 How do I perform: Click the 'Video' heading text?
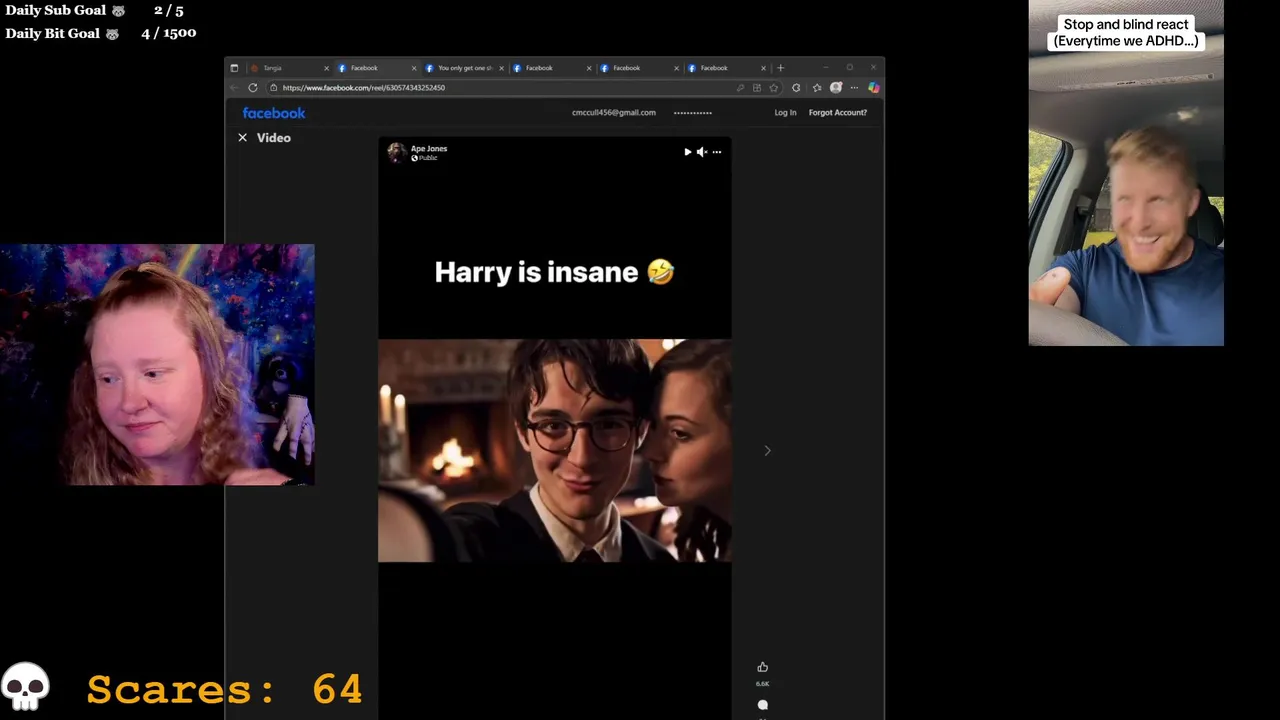click(274, 138)
